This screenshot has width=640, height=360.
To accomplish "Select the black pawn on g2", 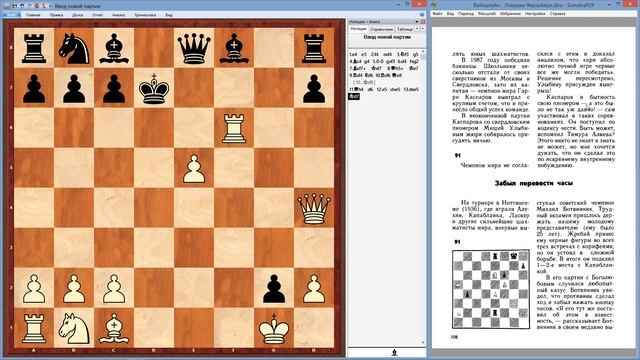I will point(274,288).
